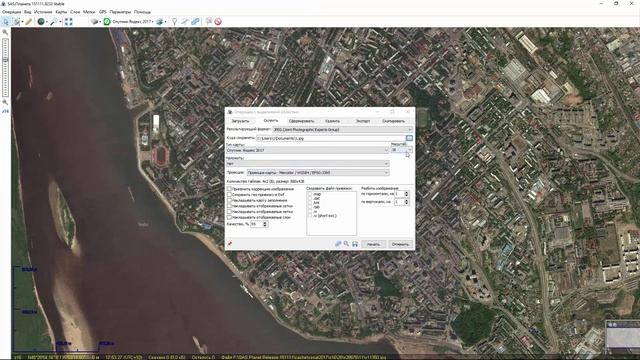Screen dimensions: 640x360
Task: Open the Масштаб zoom level dropdown
Action: [x=402, y=150]
